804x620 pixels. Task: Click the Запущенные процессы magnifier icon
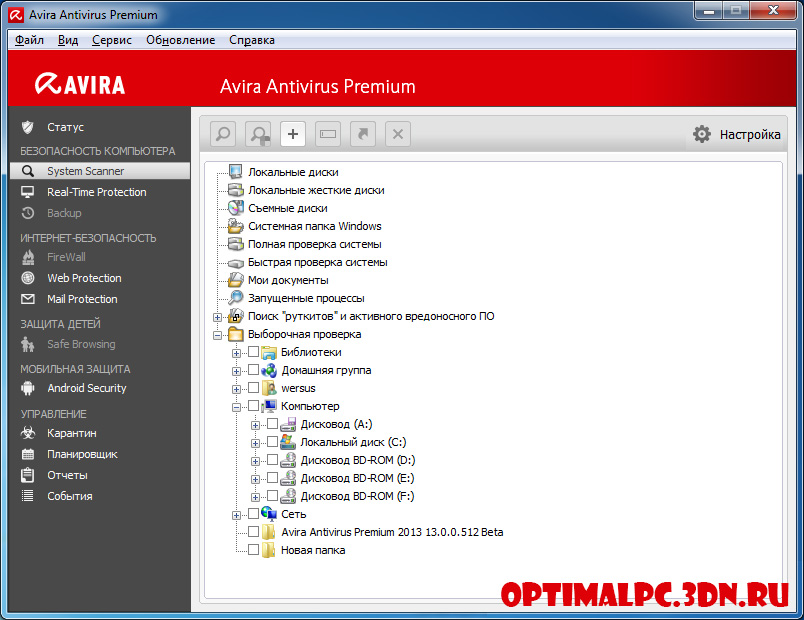click(x=235, y=297)
